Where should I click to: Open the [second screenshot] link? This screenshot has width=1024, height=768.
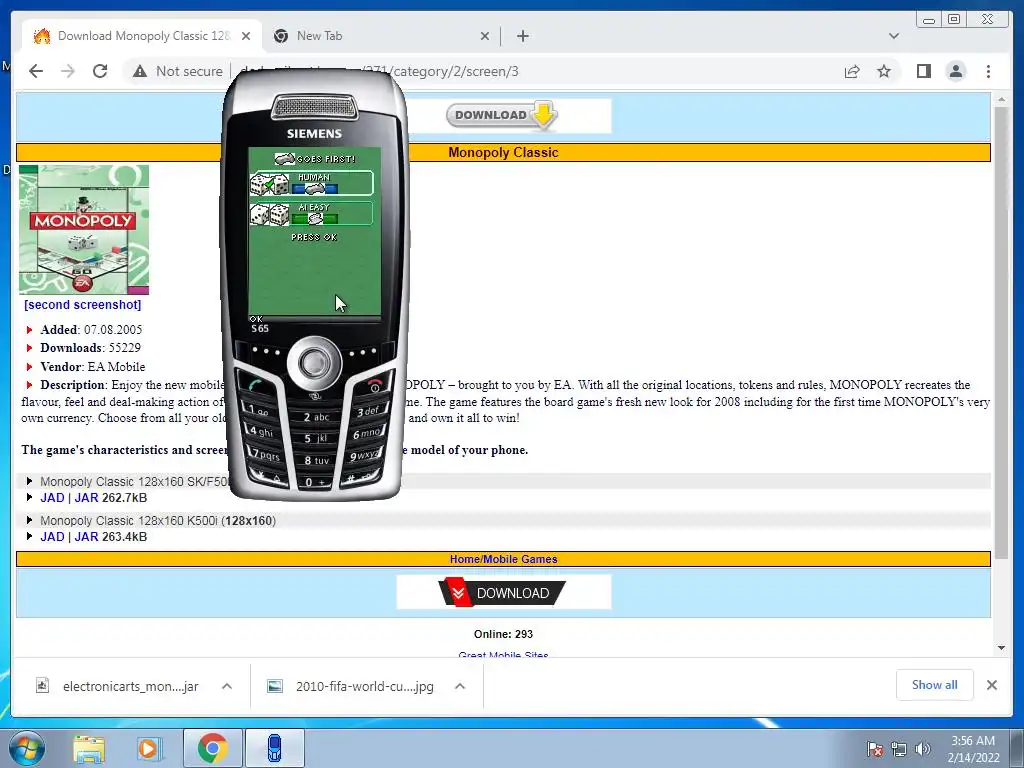[82, 304]
